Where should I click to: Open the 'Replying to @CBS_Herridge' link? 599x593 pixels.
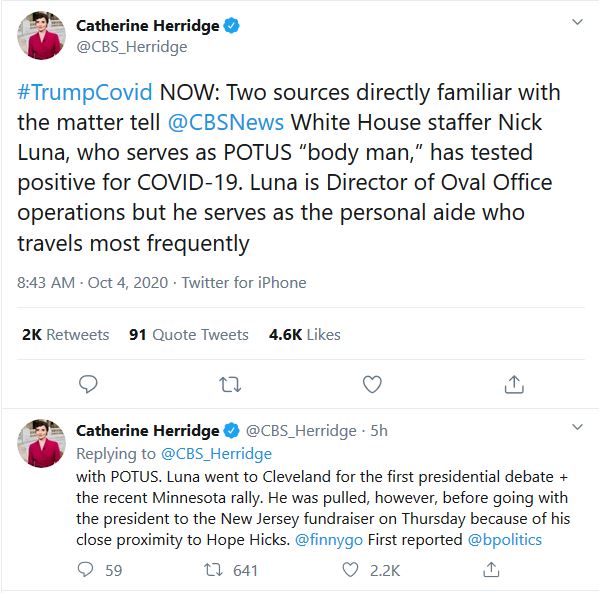(x=216, y=454)
